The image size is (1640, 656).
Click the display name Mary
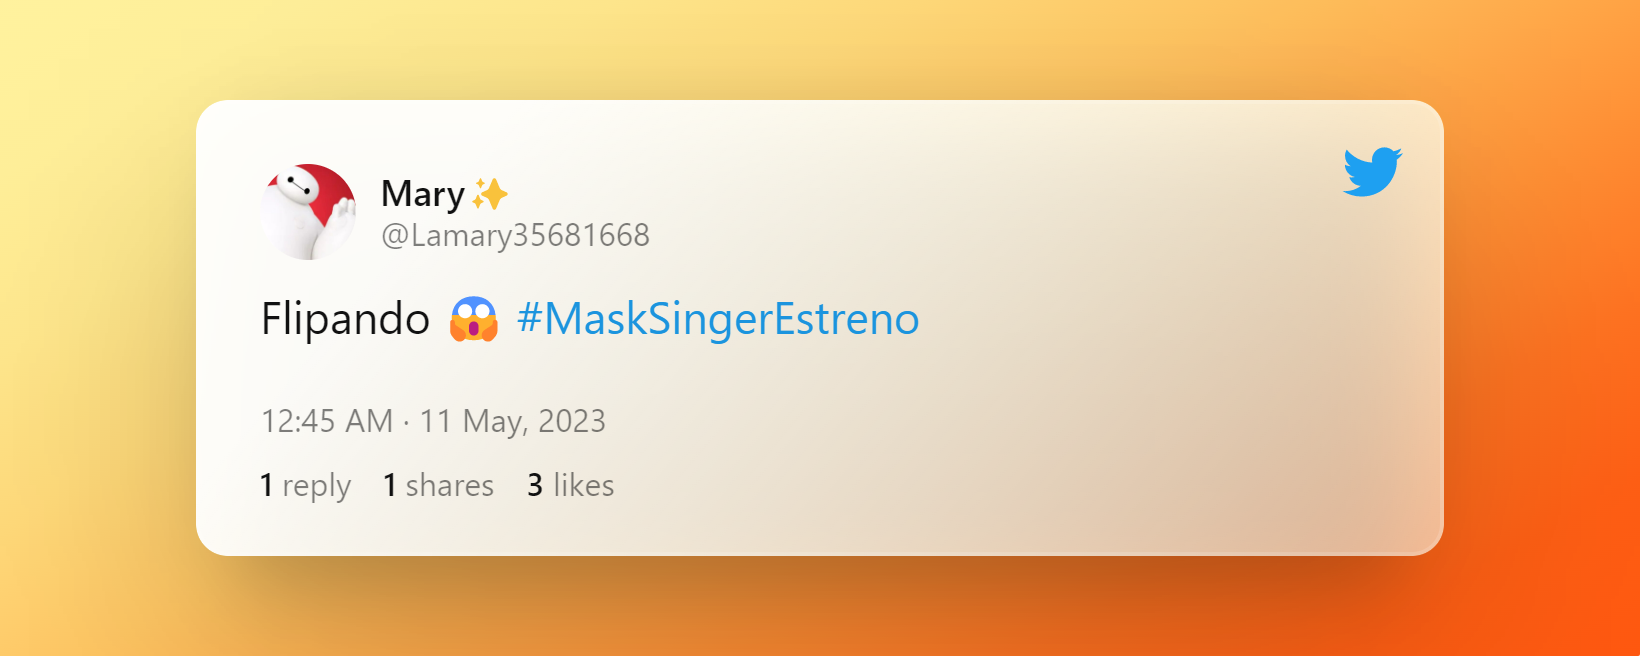tap(422, 194)
